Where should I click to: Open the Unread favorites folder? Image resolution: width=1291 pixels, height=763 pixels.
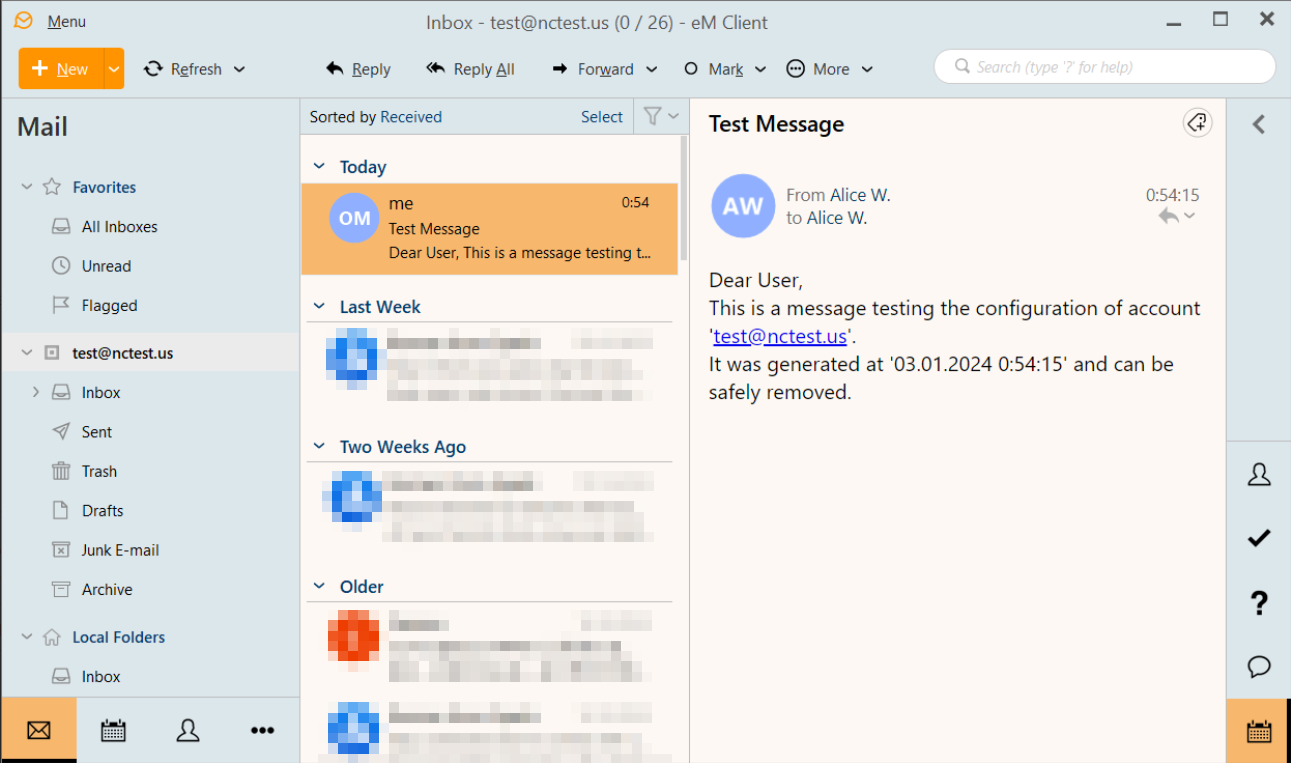point(106,266)
